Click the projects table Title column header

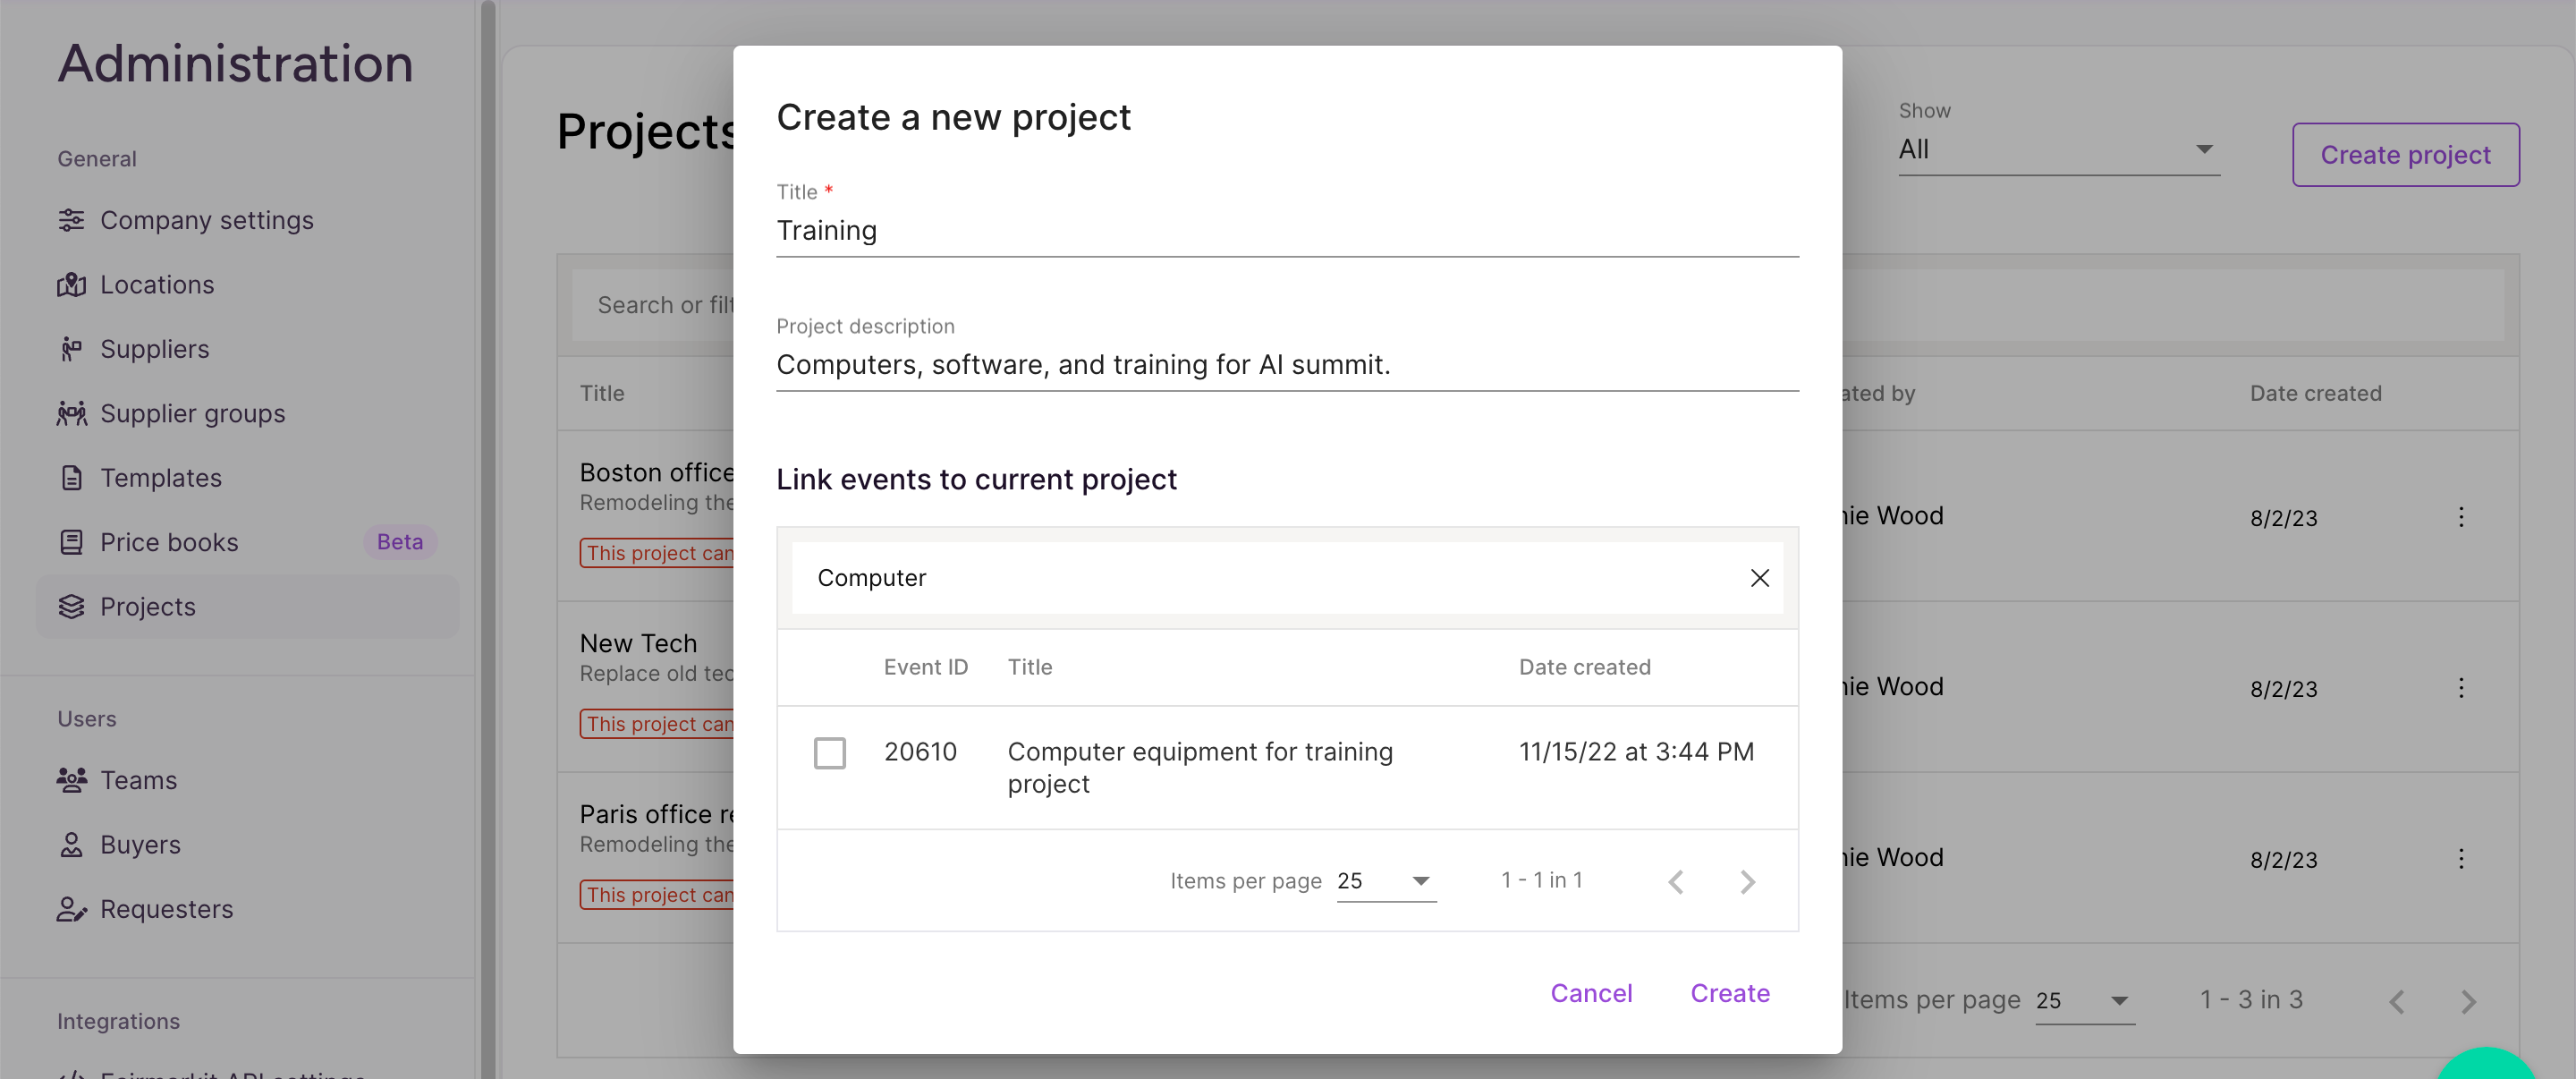click(602, 393)
